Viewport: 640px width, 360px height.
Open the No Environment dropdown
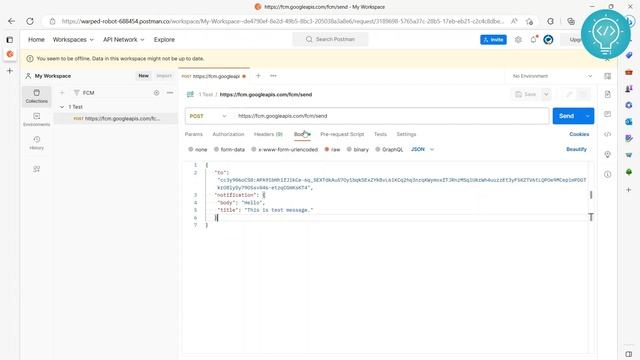click(x=552, y=76)
